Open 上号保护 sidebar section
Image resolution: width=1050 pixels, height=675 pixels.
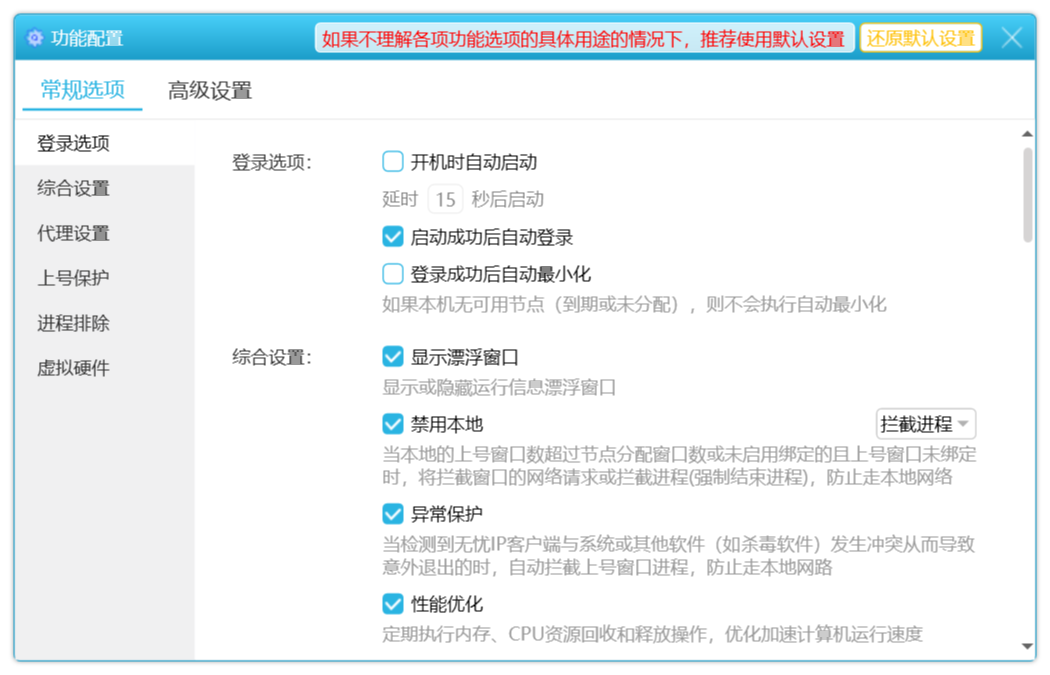pos(74,278)
